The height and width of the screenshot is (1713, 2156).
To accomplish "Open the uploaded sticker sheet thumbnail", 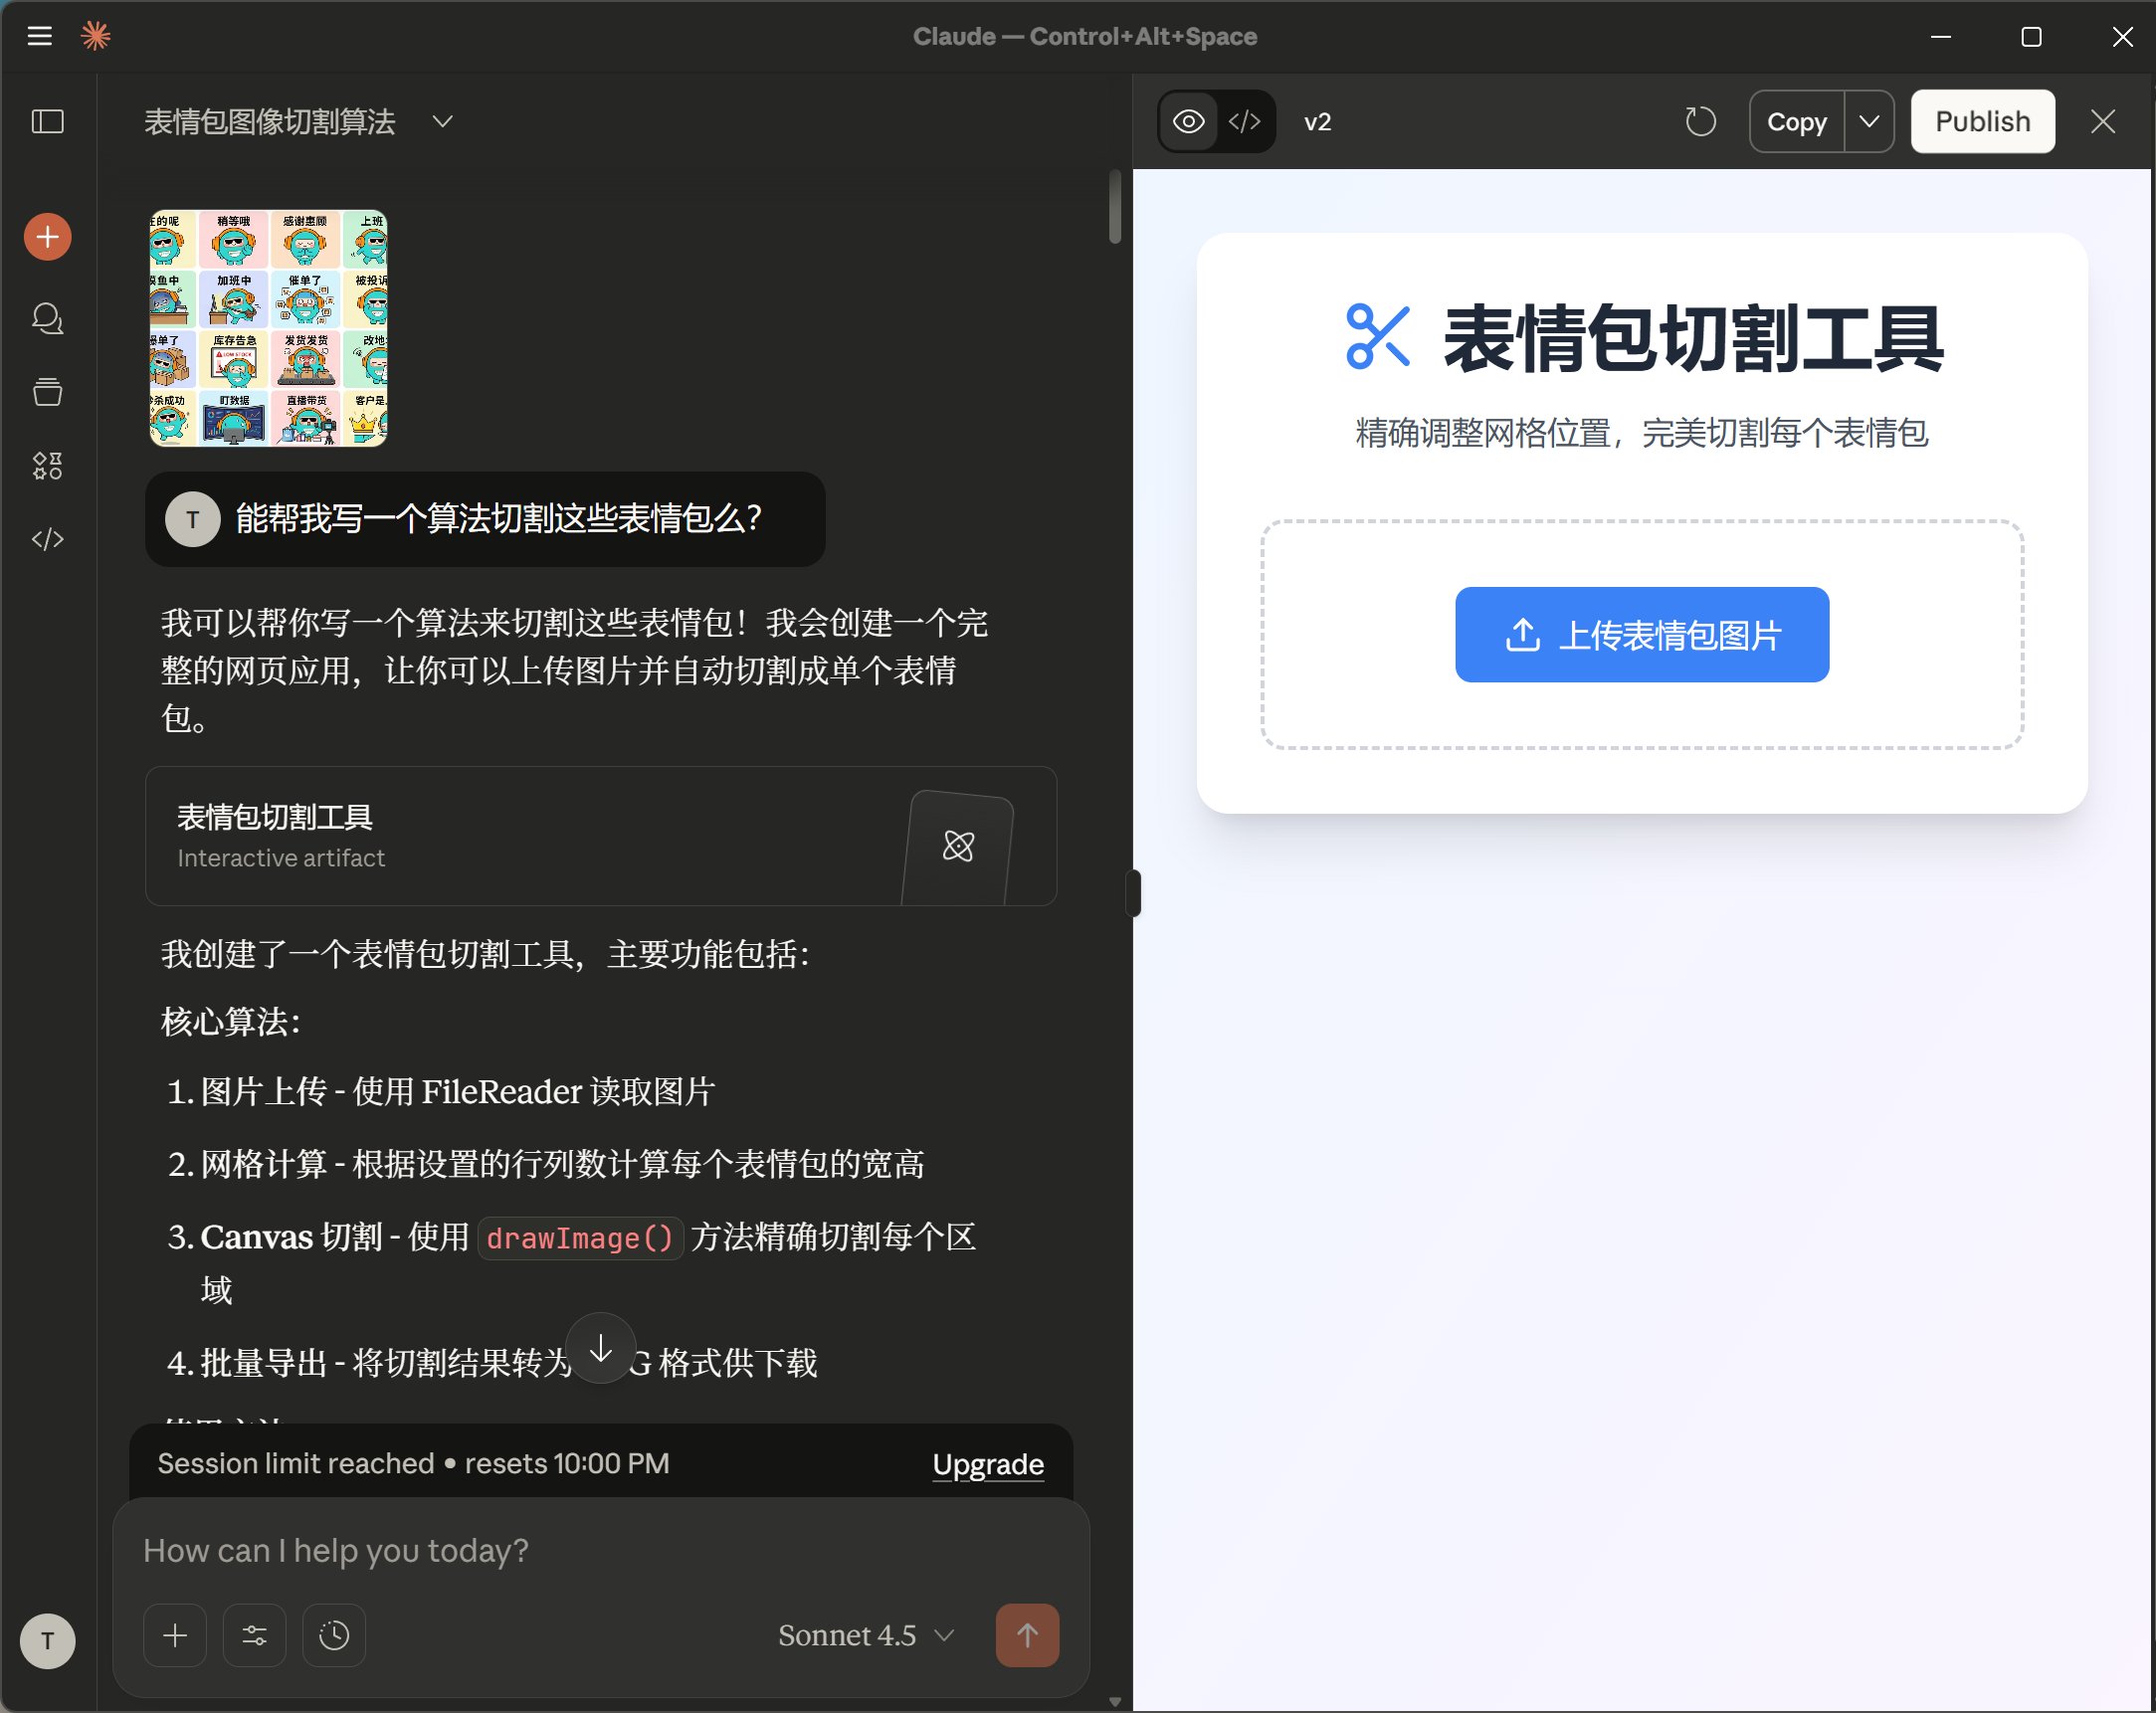I will click(x=268, y=328).
